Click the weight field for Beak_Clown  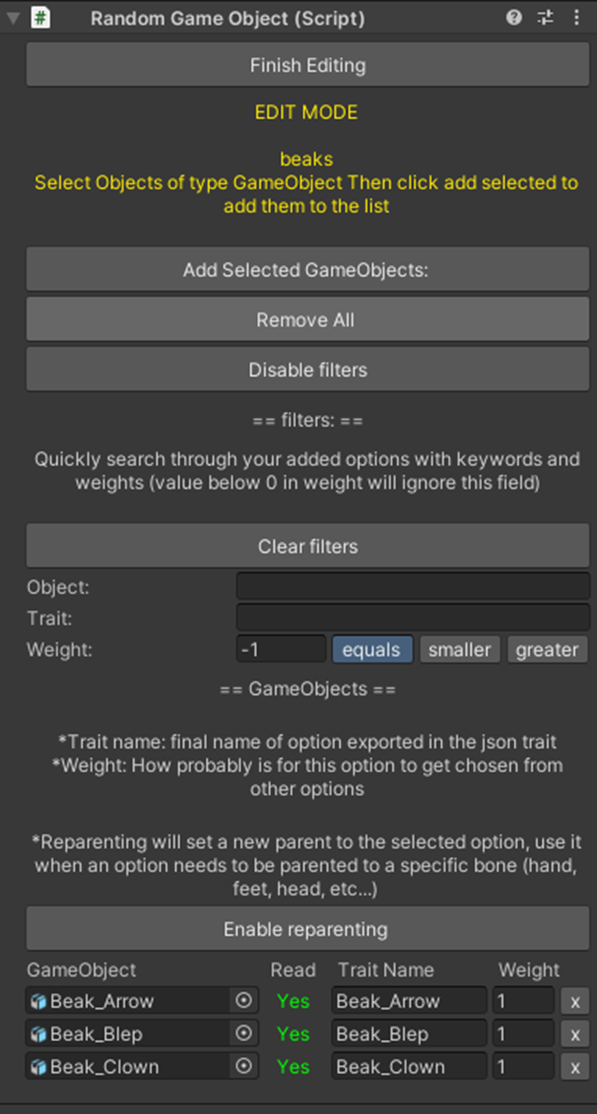tap(524, 1066)
